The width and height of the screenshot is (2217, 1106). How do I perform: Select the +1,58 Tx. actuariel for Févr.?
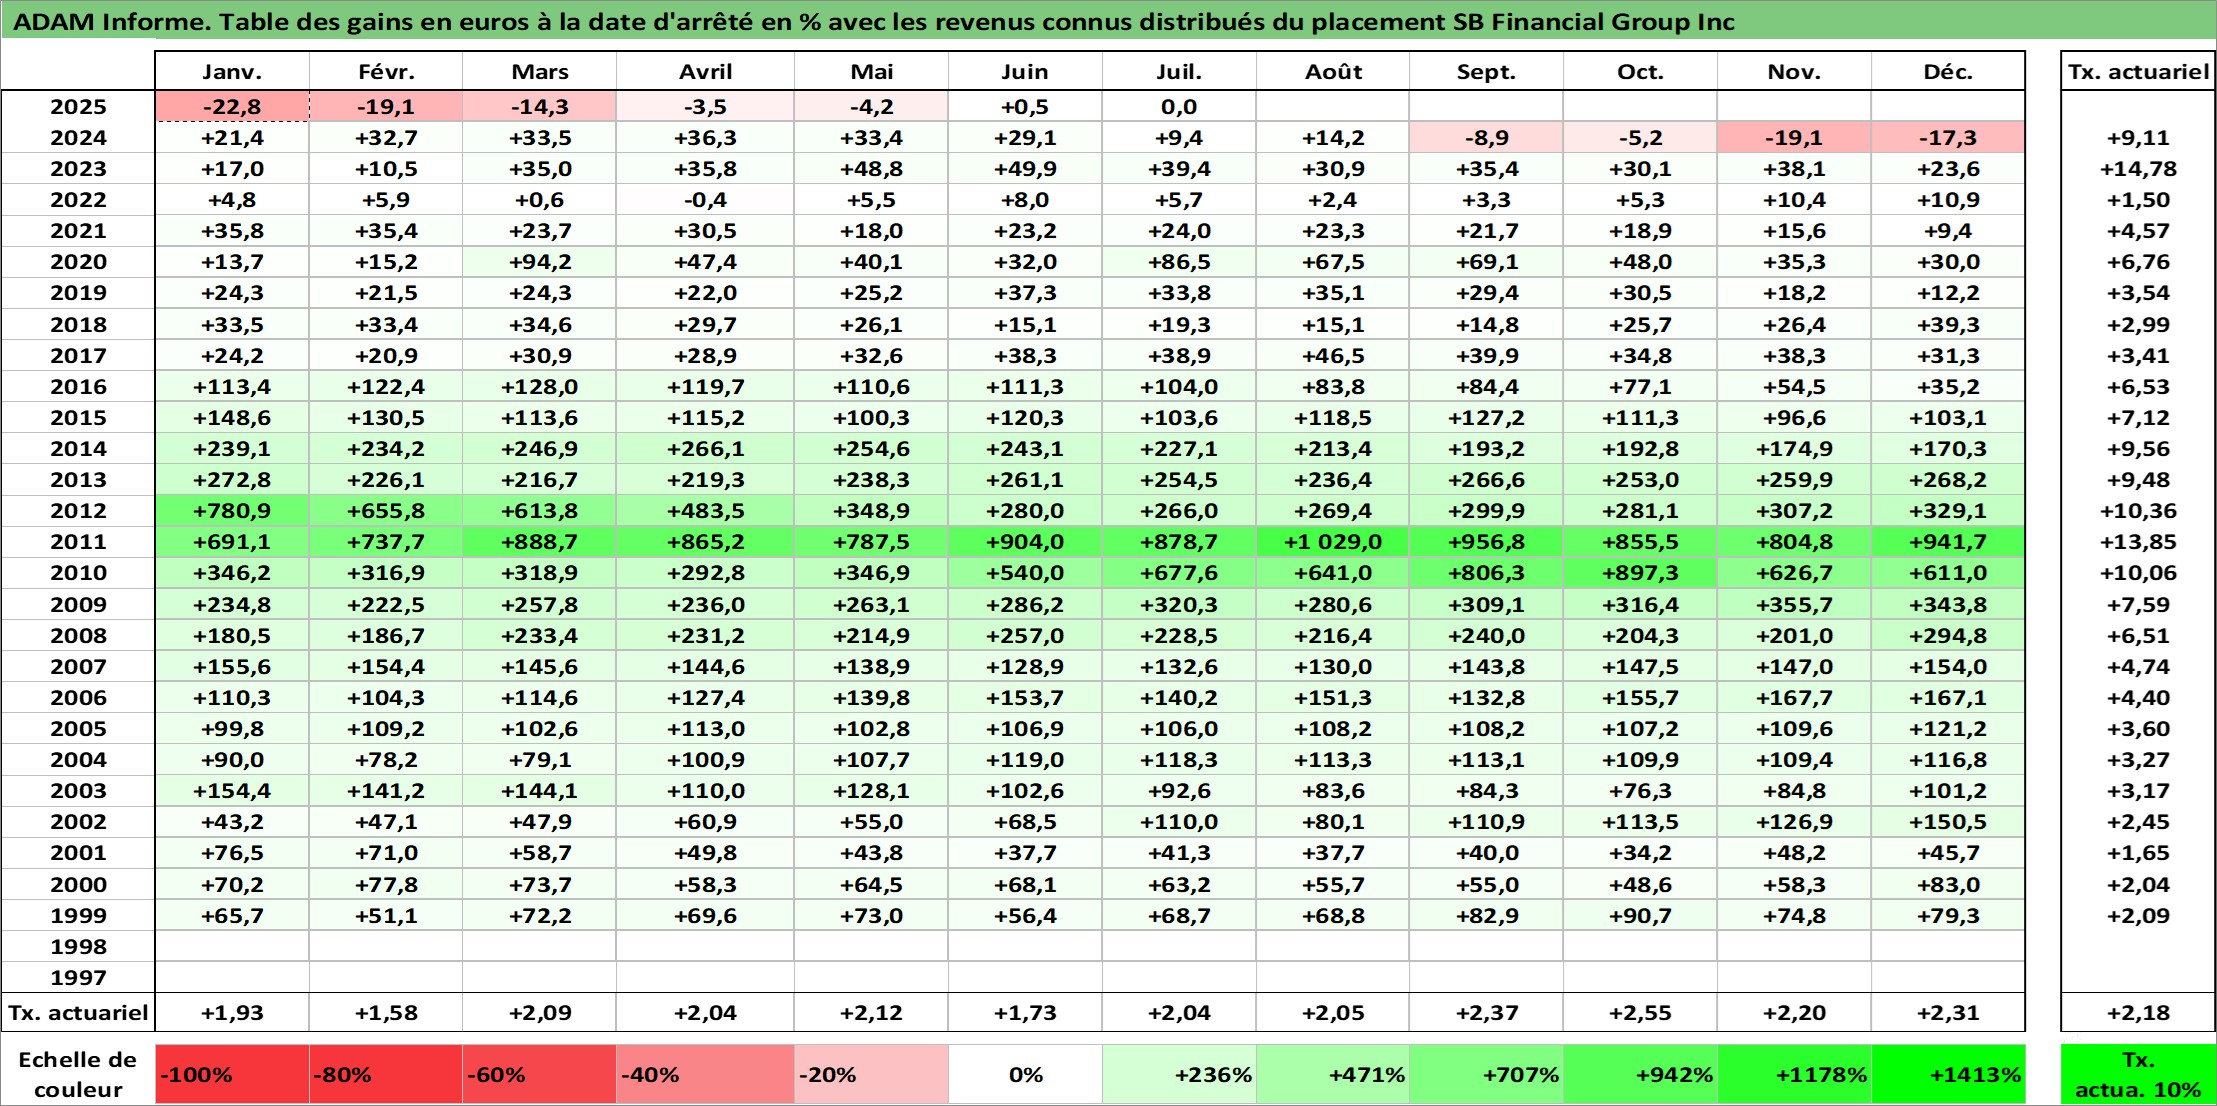[386, 1012]
